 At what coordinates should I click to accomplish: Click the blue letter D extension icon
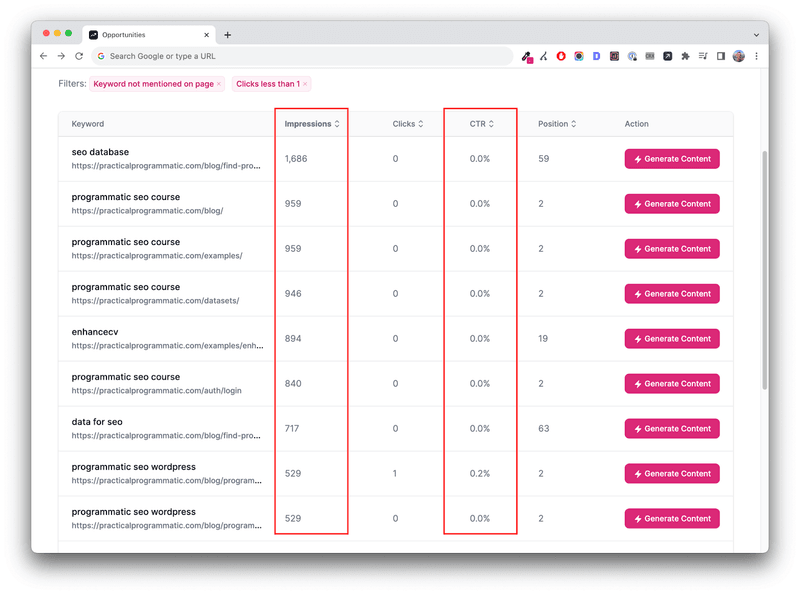click(596, 56)
